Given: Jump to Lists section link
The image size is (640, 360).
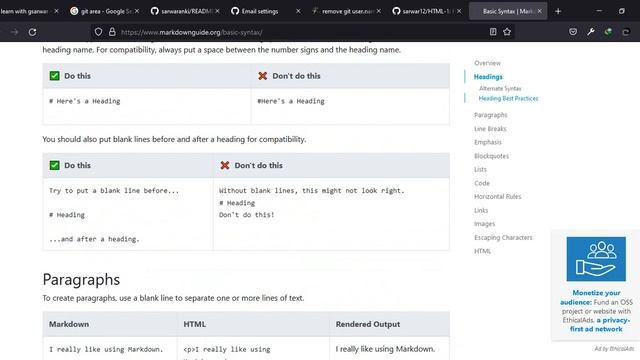Looking at the screenshot, I should pos(480,169).
